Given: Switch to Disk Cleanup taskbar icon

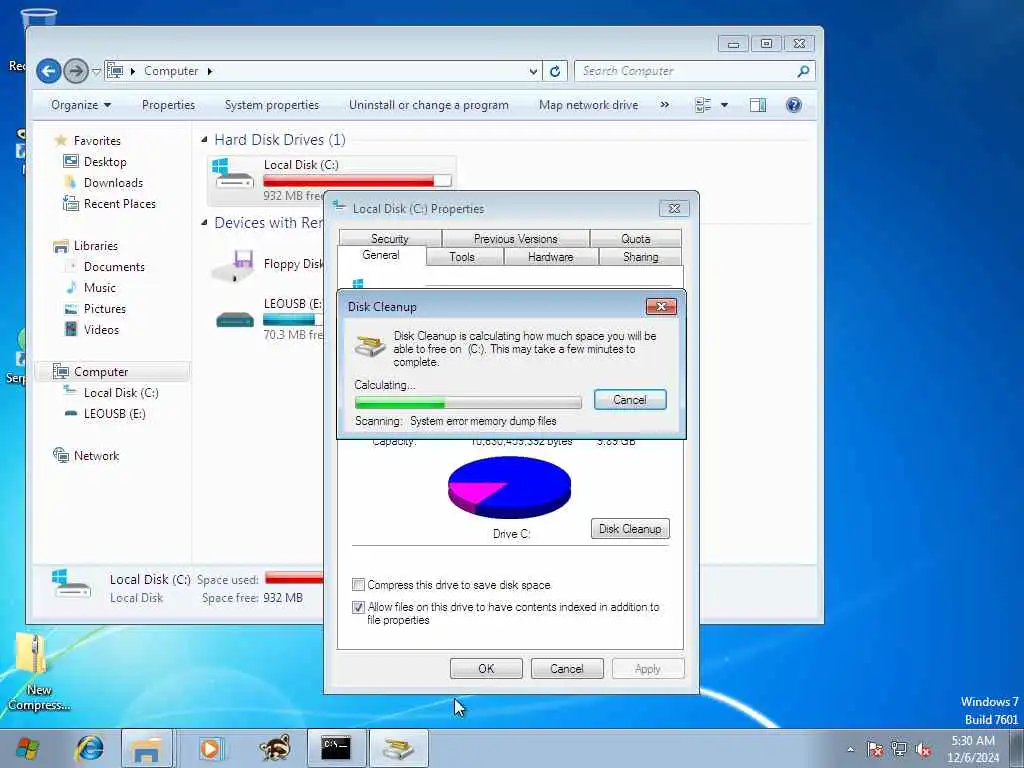Looking at the screenshot, I should [399, 748].
